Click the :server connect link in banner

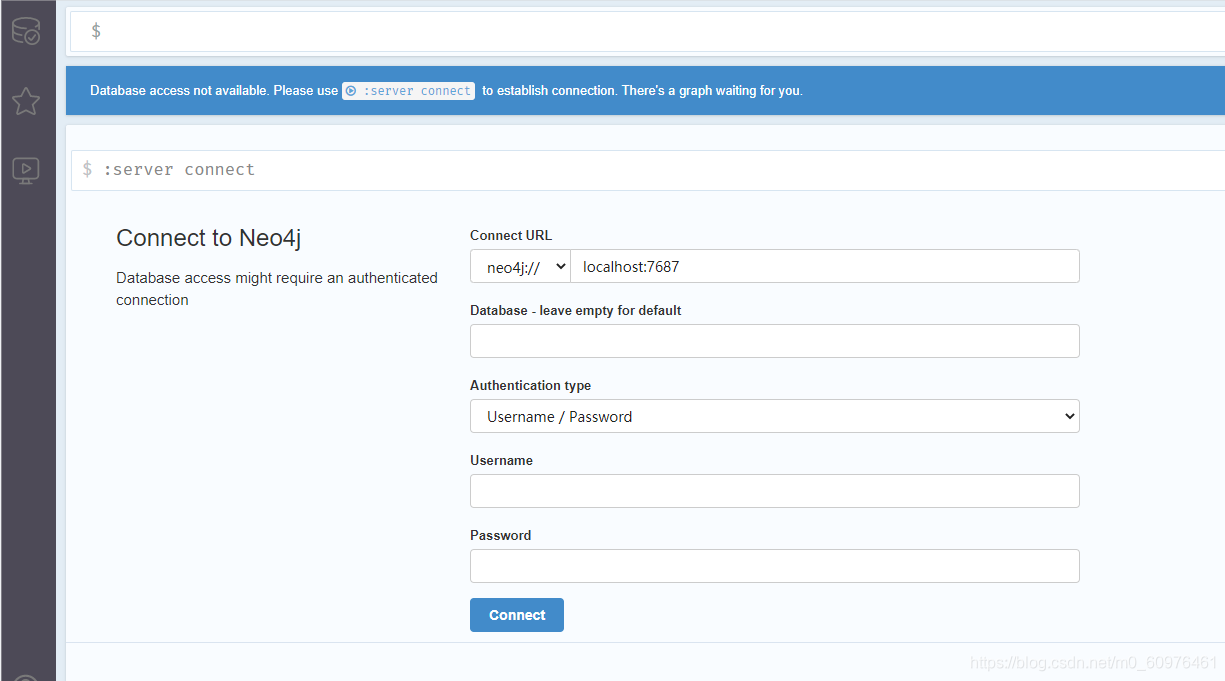pyautogui.click(x=408, y=91)
